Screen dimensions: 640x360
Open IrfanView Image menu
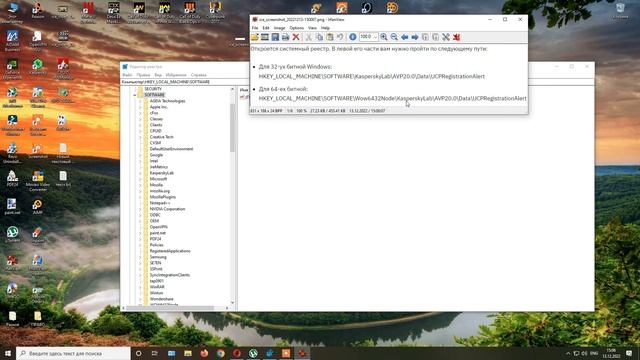(279, 28)
